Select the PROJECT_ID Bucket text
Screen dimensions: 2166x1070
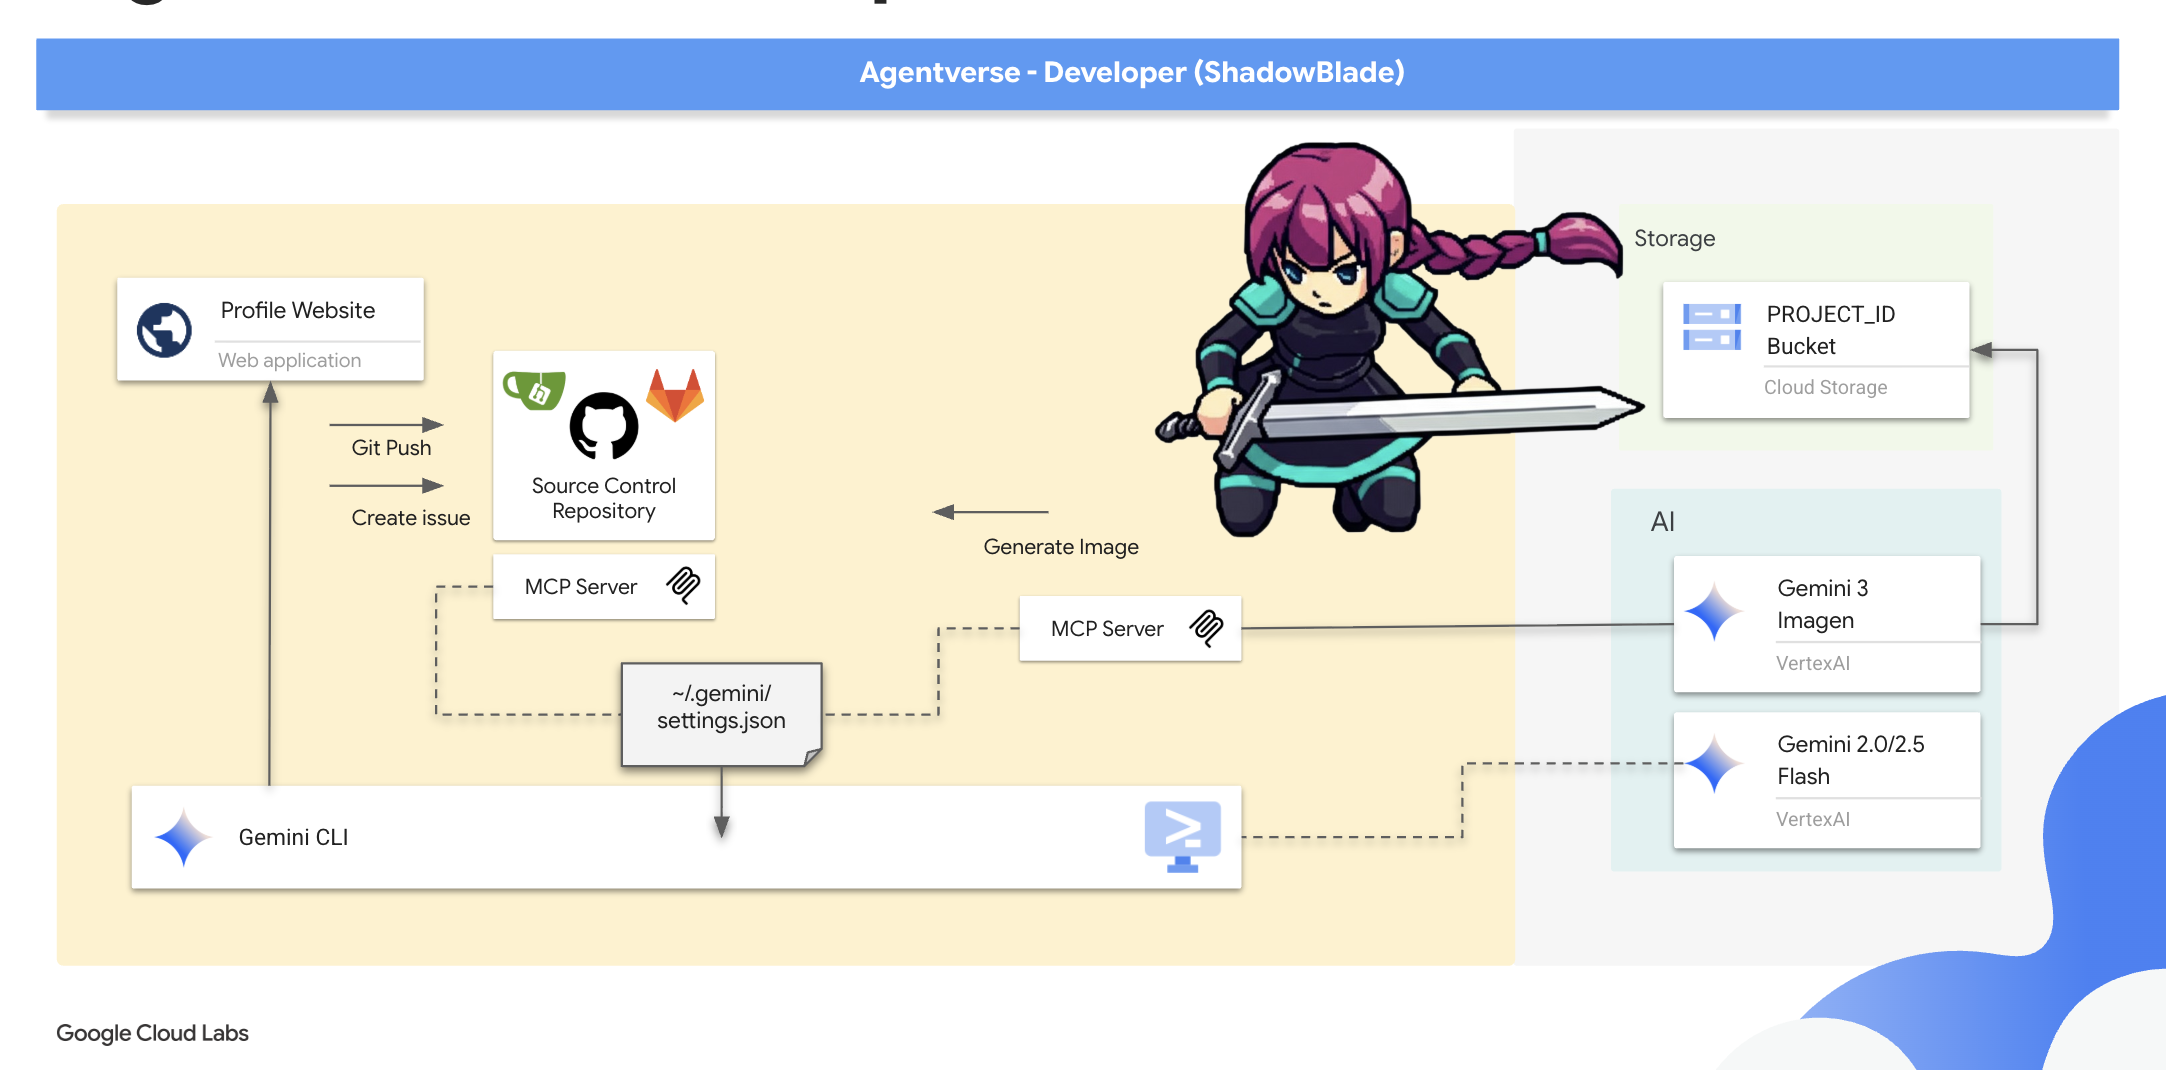1830,330
